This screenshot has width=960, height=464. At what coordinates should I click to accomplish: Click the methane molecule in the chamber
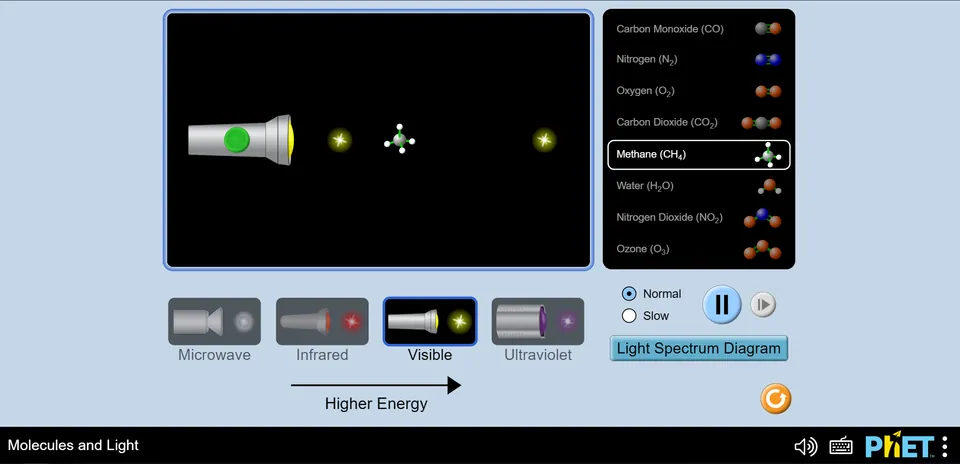point(400,140)
